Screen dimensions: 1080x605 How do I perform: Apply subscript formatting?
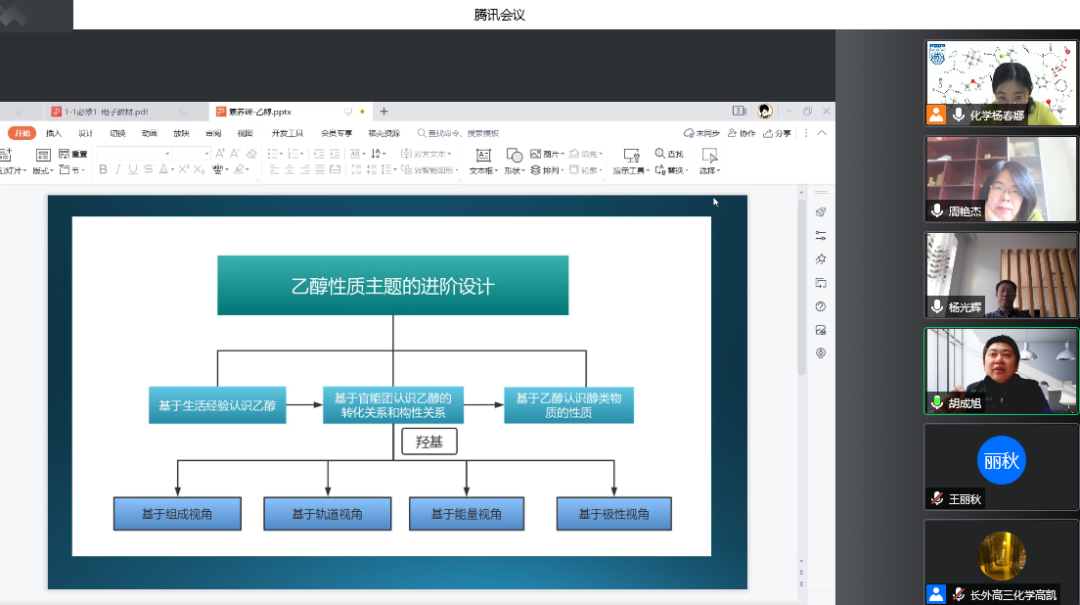pyautogui.click(x=199, y=170)
